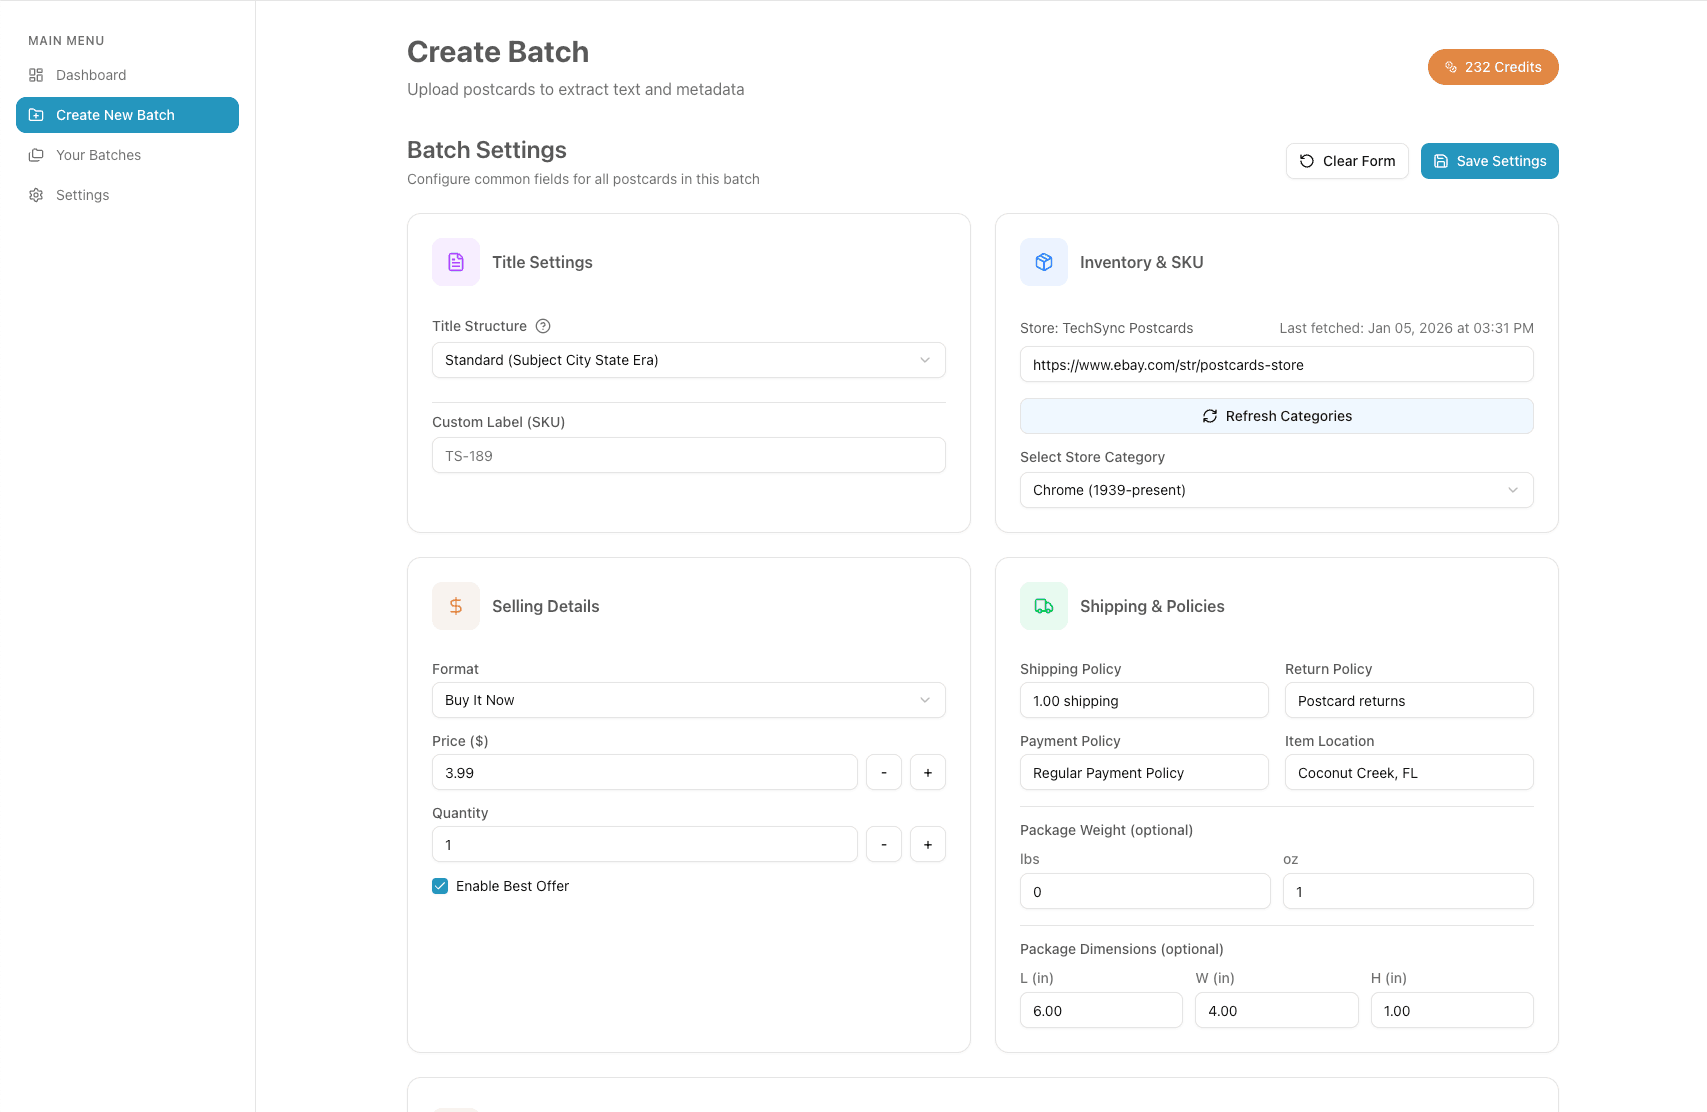Viewport: 1707px width, 1112px height.
Task: Expand the Select Store Category dropdown
Action: pyautogui.click(x=1276, y=490)
